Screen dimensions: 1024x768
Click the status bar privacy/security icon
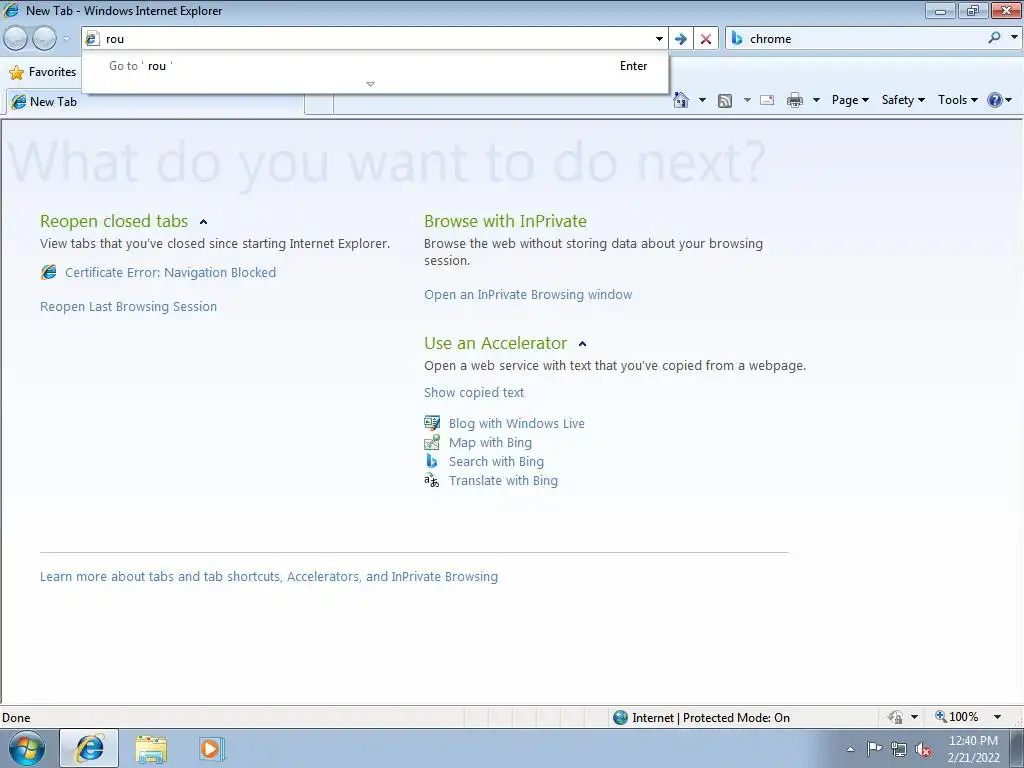coord(895,717)
